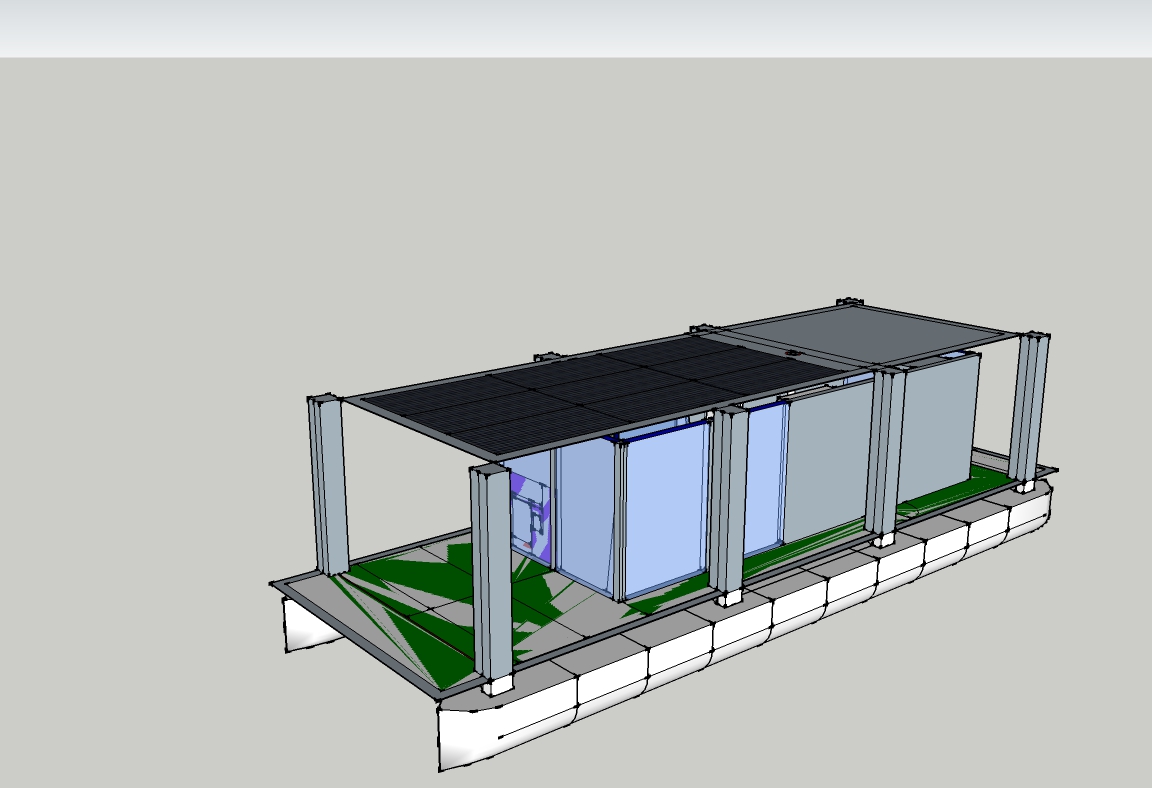
Task: Select the nearest front corner column
Action: pos(491,572)
